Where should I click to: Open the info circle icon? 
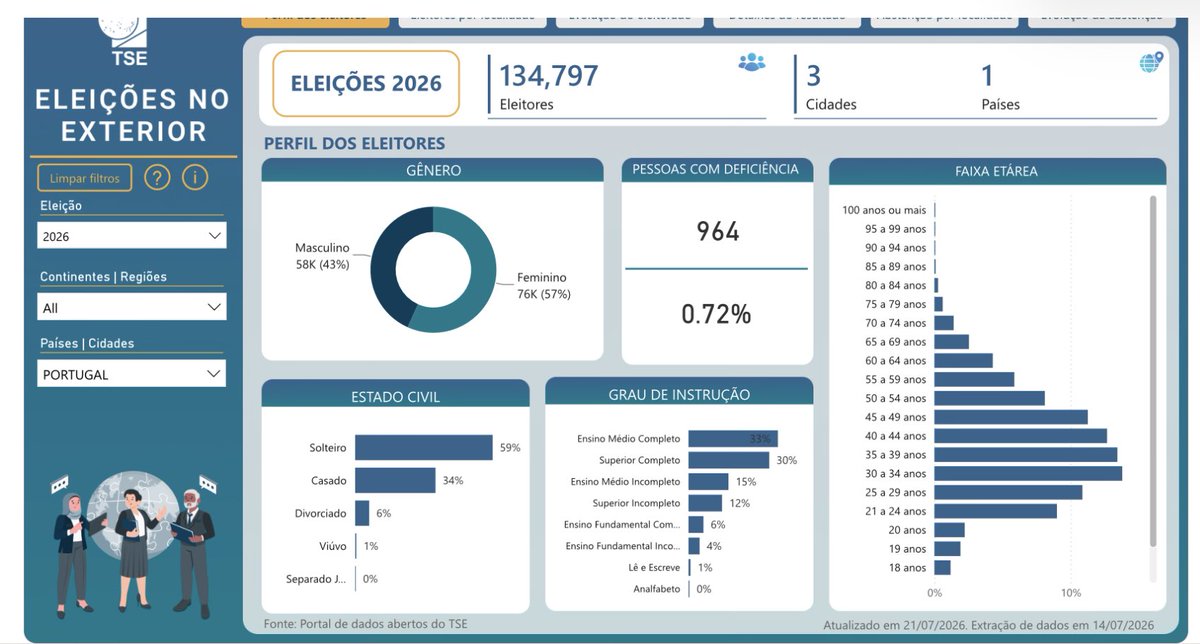[195, 178]
